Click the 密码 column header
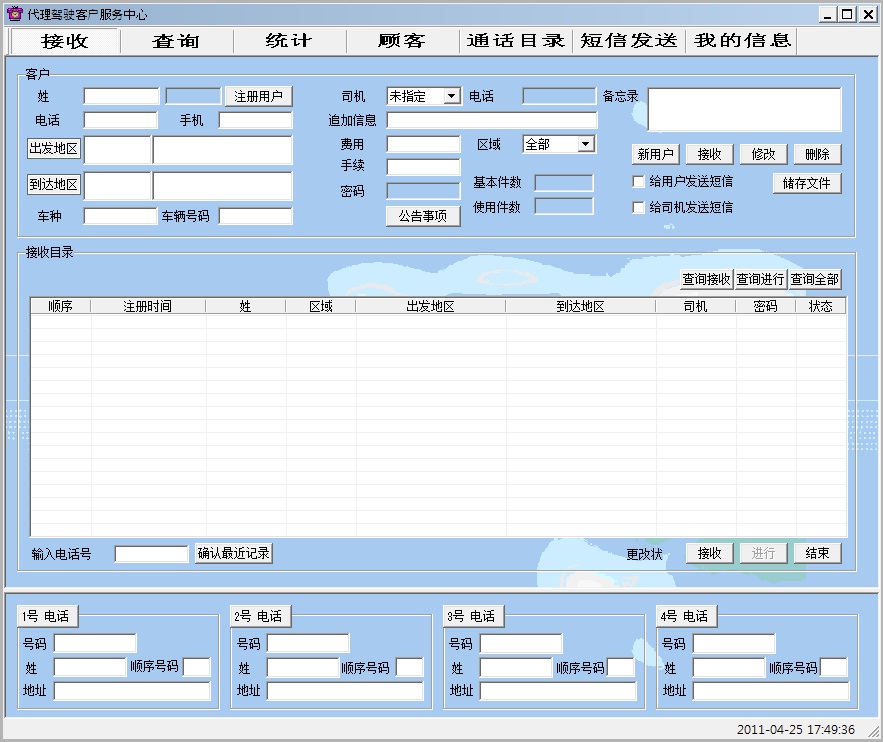The width and height of the screenshot is (883, 742). [765, 306]
